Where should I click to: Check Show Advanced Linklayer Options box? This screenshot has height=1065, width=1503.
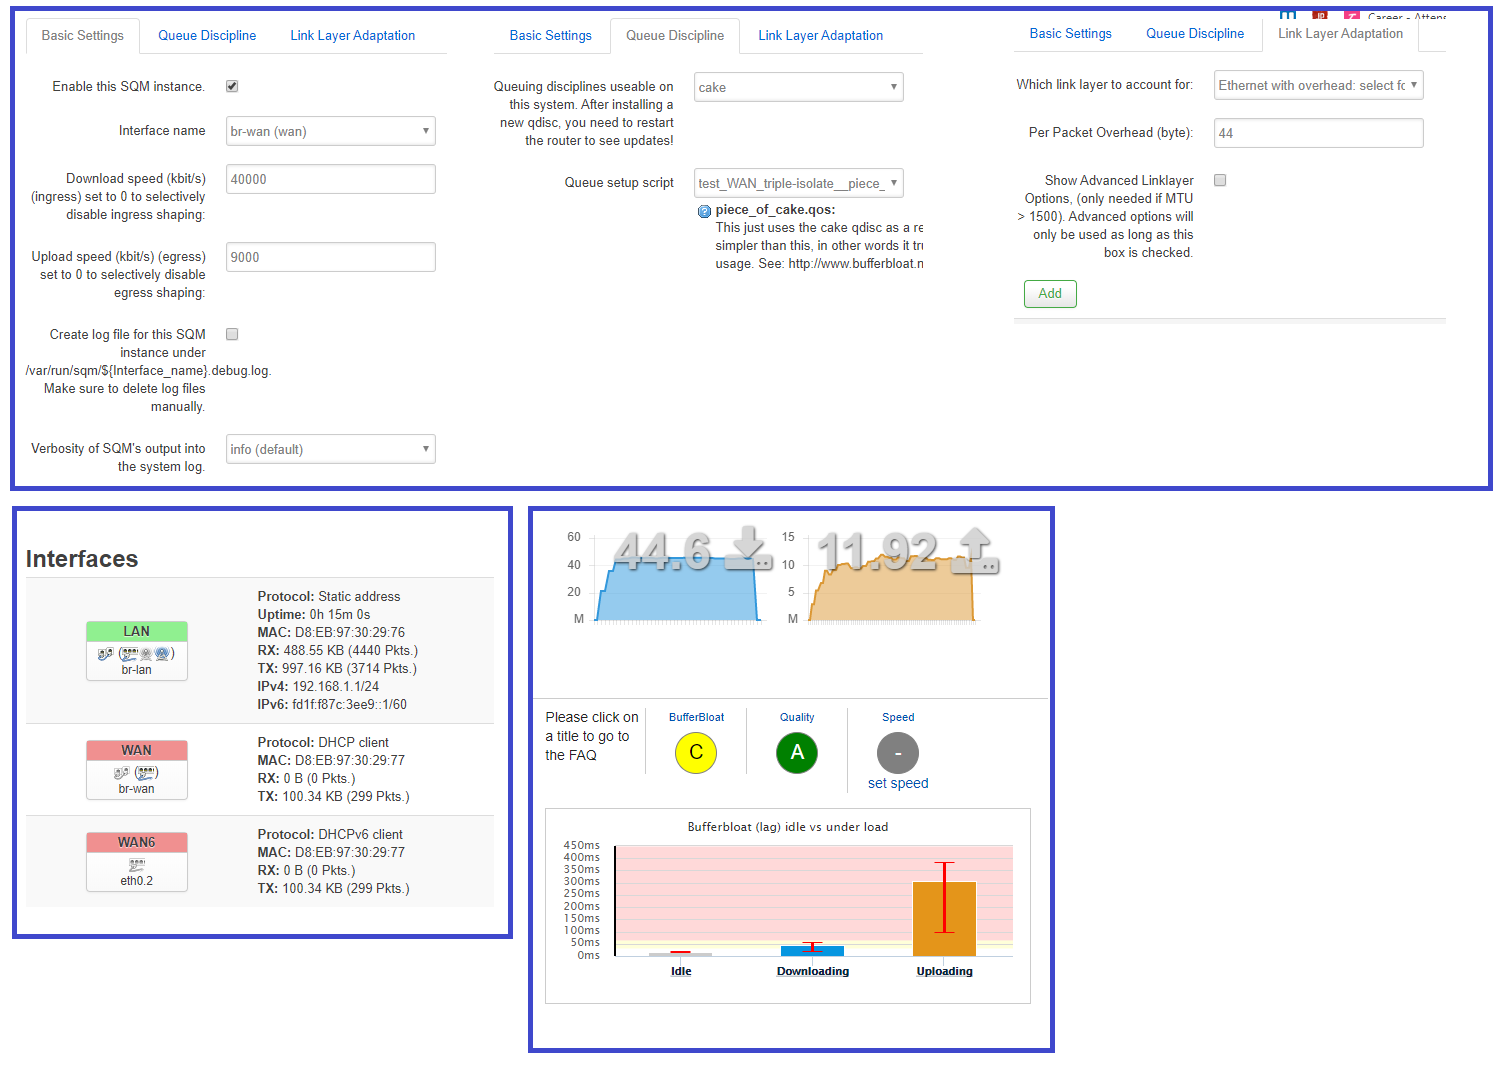1220,181
